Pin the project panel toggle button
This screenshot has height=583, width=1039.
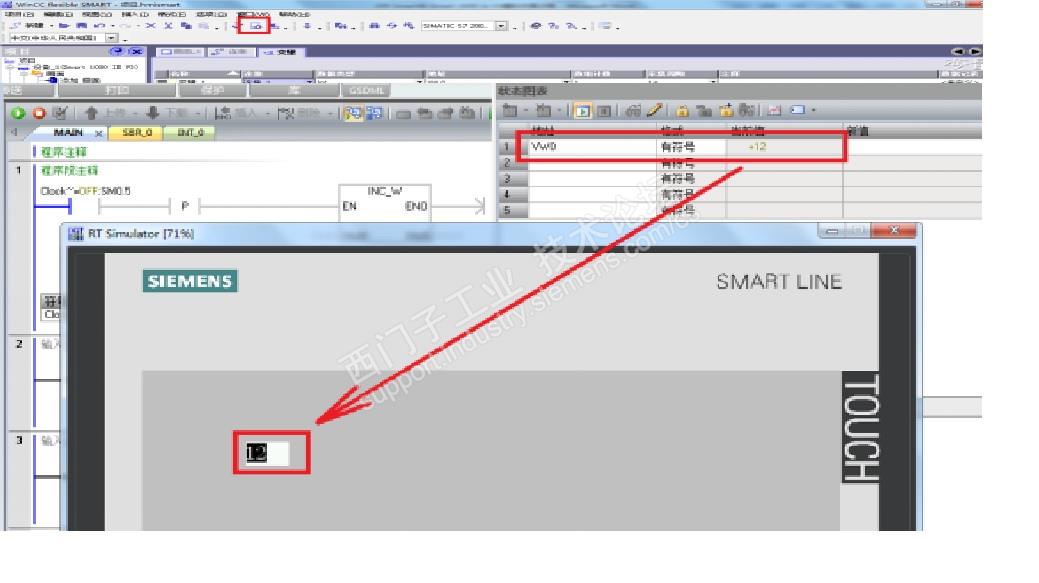click(117, 51)
